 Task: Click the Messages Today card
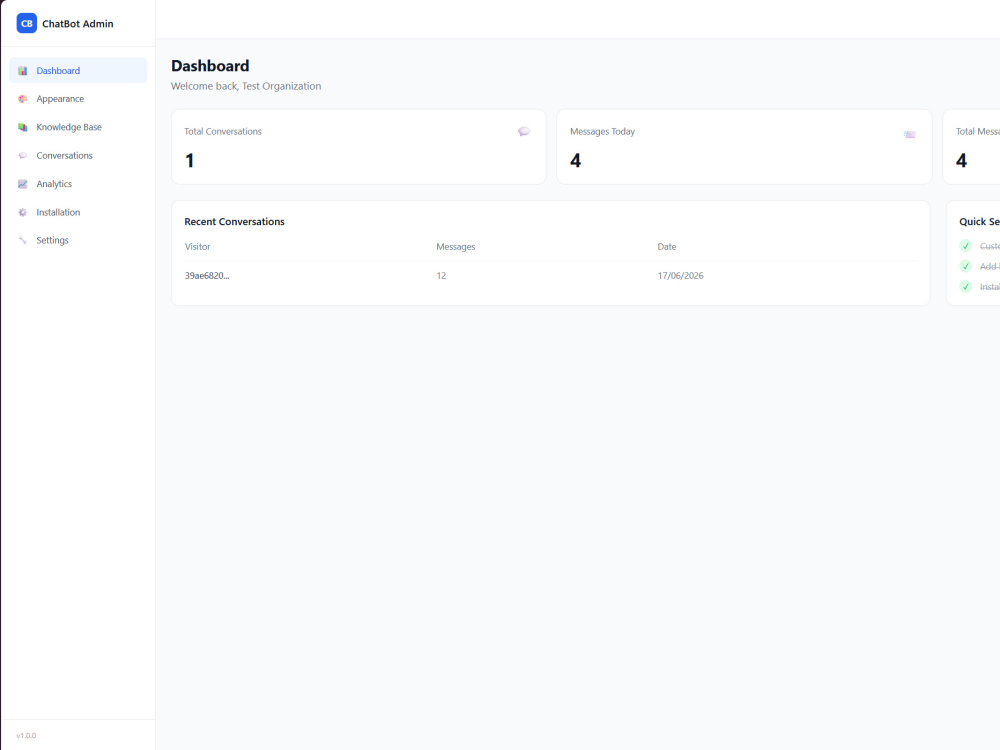click(x=744, y=147)
